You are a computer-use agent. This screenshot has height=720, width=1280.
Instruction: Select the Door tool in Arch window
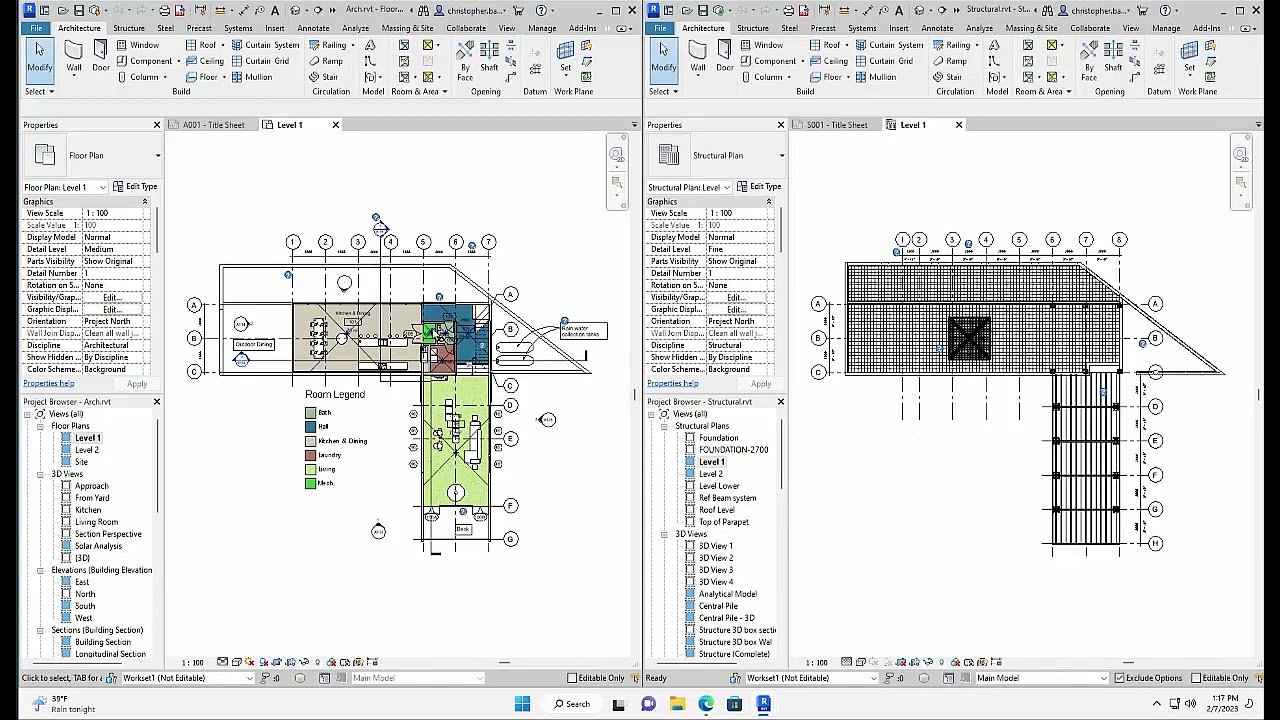coord(101,57)
